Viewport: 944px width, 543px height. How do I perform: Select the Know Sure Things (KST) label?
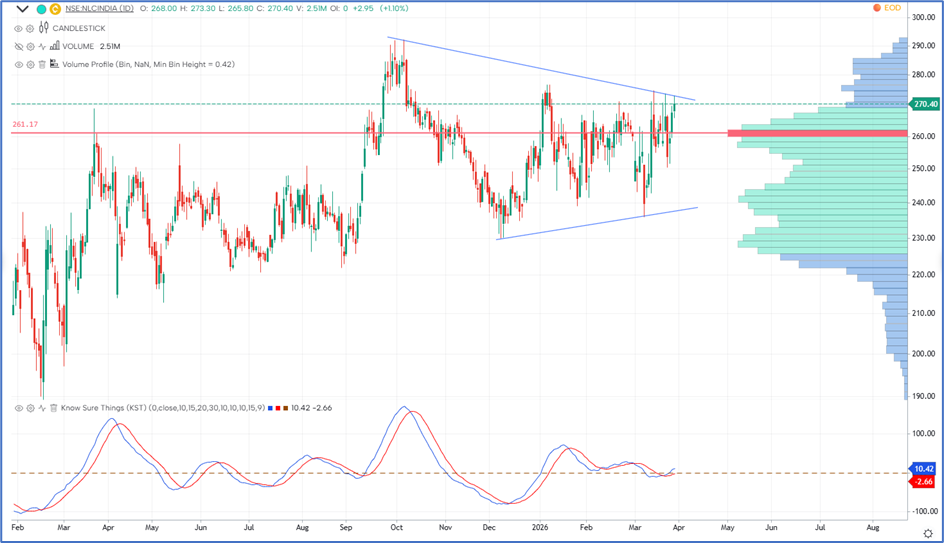[163, 408]
